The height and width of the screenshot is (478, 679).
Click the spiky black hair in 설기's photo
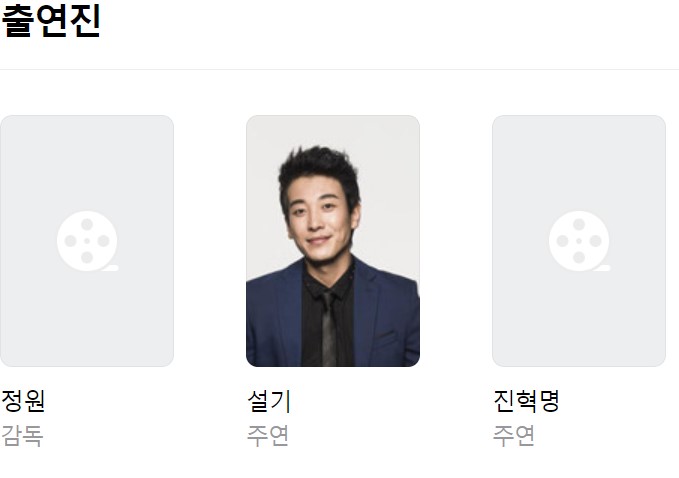[x=320, y=171]
